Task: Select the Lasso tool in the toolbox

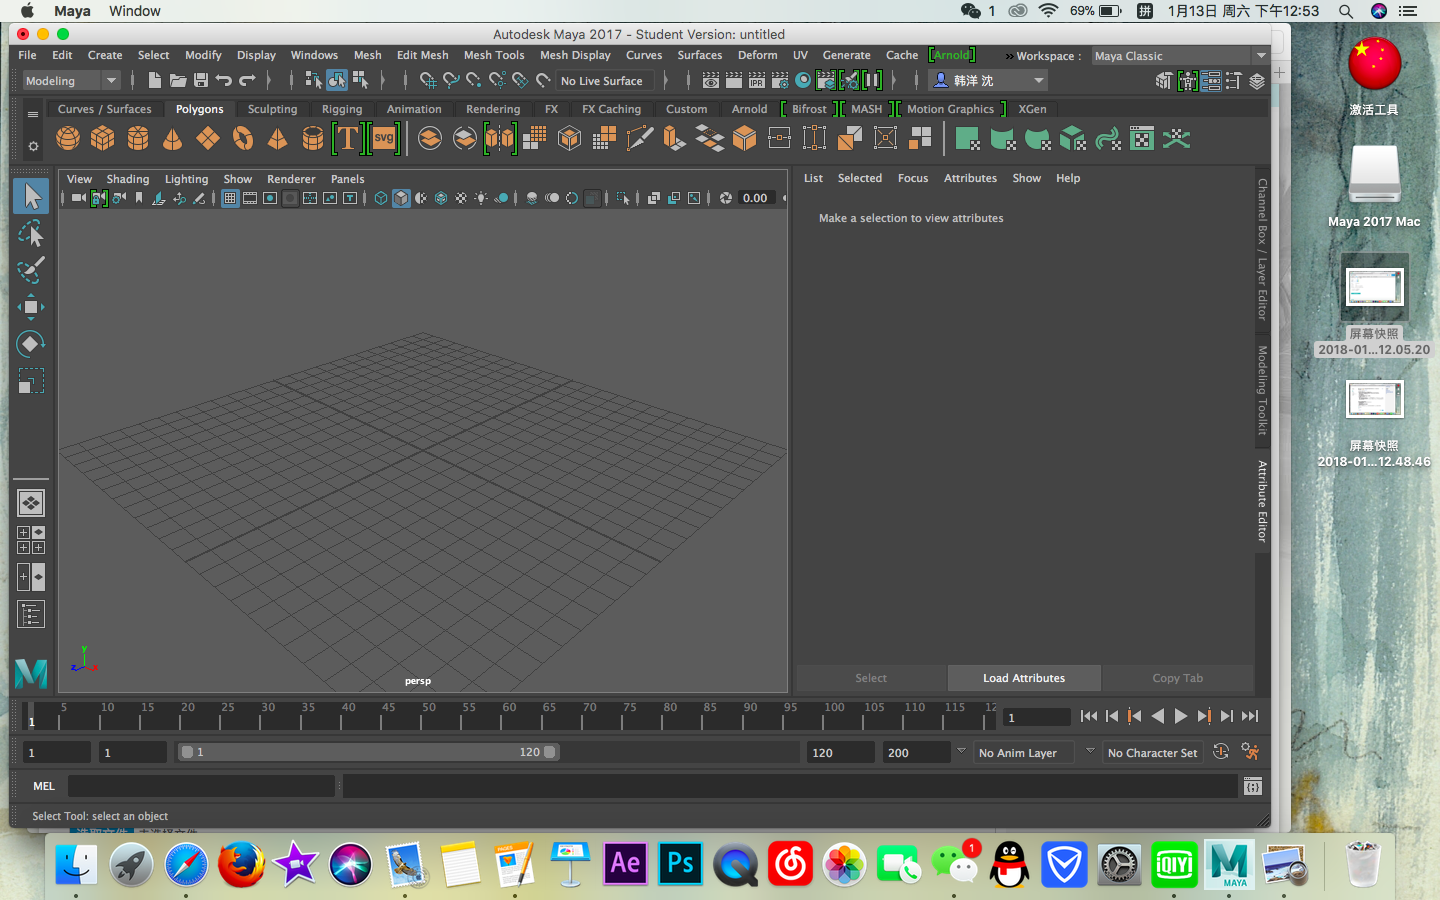Action: point(31,233)
